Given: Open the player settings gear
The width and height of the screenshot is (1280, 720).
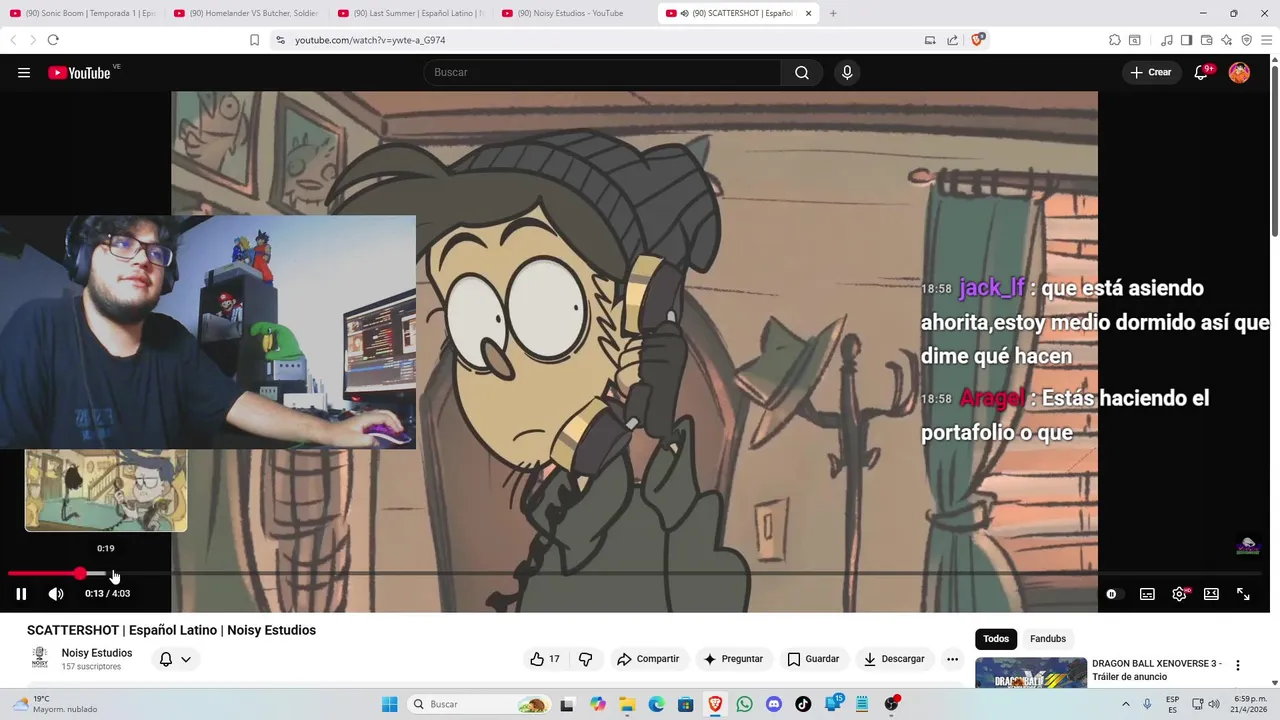Looking at the screenshot, I should coord(1179,594).
